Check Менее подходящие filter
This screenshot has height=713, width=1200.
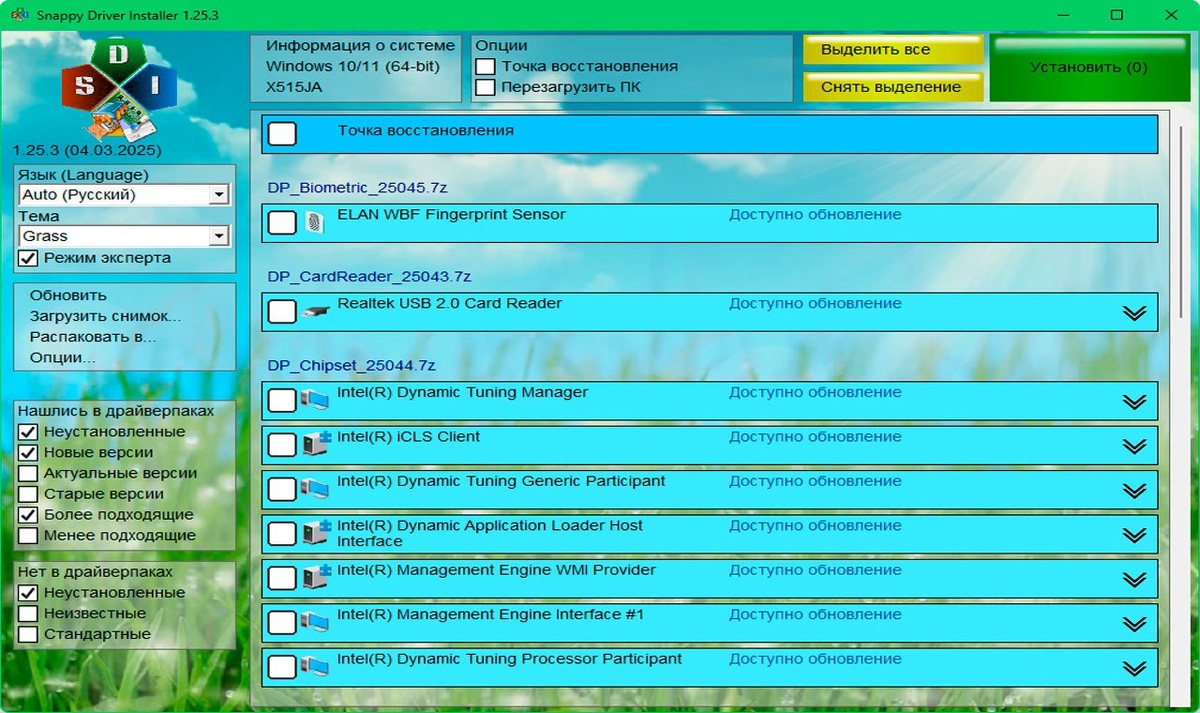coord(28,536)
